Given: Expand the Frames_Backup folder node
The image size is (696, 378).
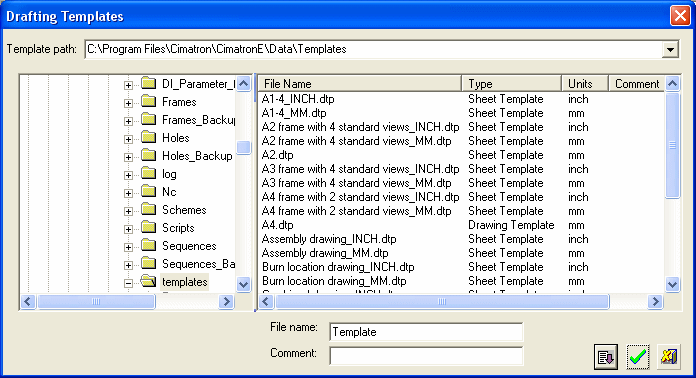Looking at the screenshot, I should pyautogui.click(x=128, y=121).
